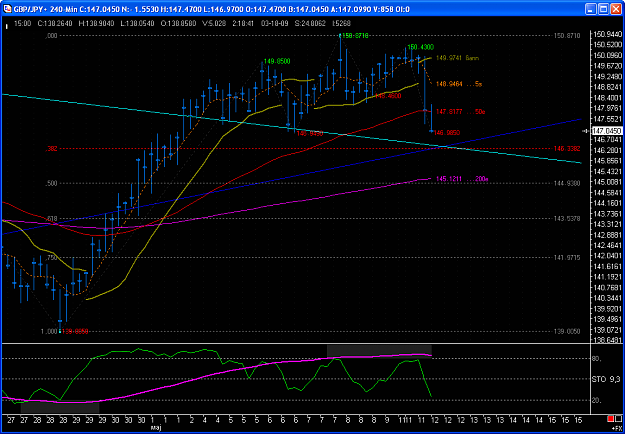The width and height of the screenshot is (625, 434).
Task: Click the red 146.9850 price label
Action: pyautogui.click(x=447, y=132)
